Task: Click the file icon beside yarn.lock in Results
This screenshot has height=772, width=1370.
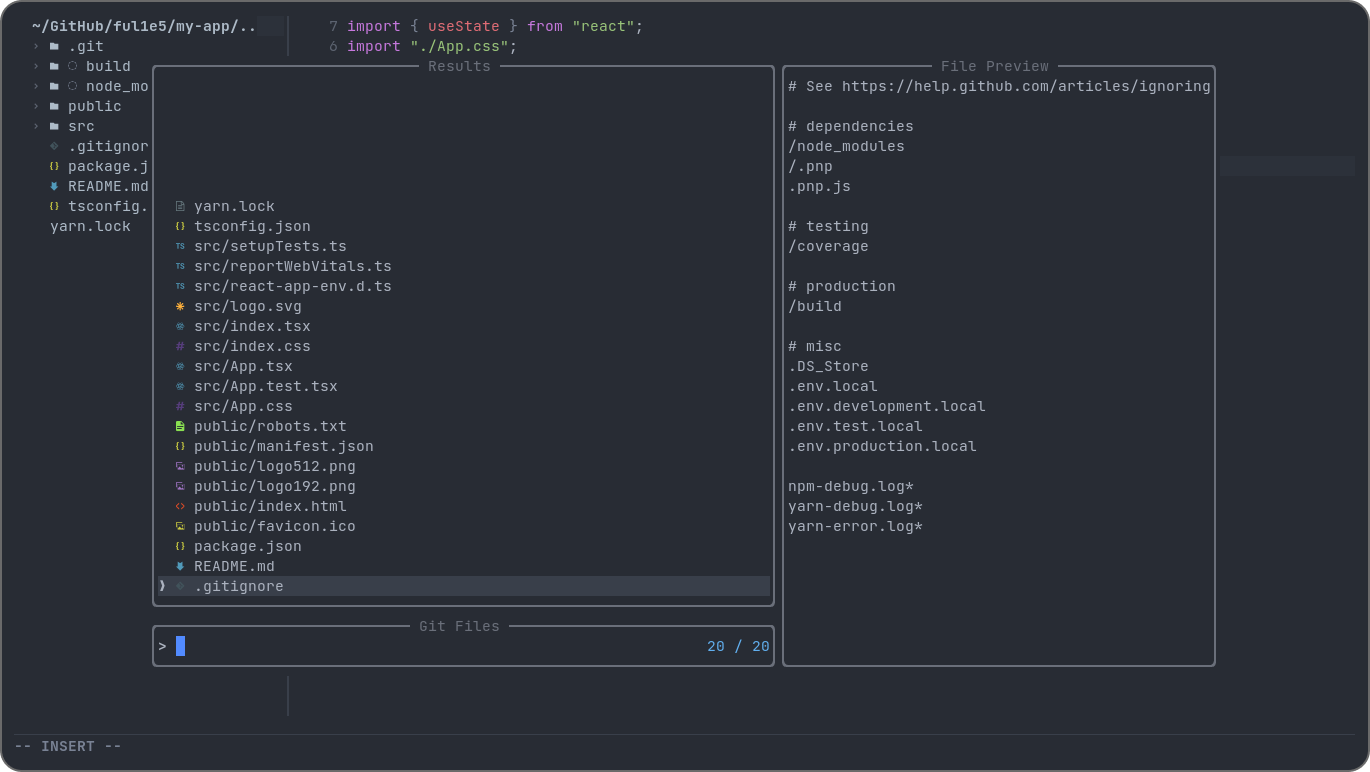Action: click(180, 206)
